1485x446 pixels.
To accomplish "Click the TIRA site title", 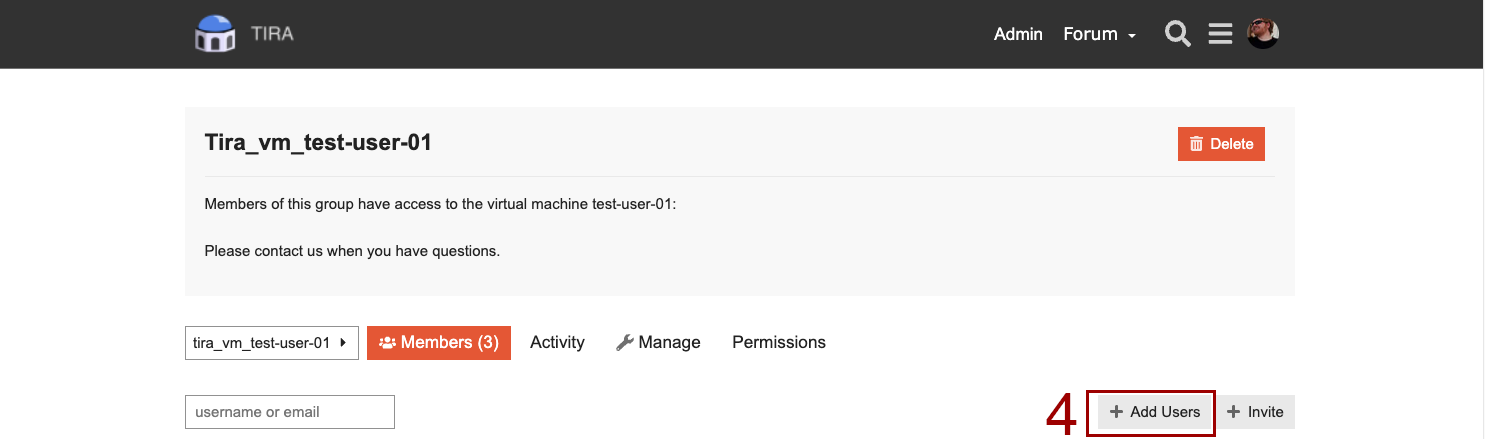I will coord(272,34).
